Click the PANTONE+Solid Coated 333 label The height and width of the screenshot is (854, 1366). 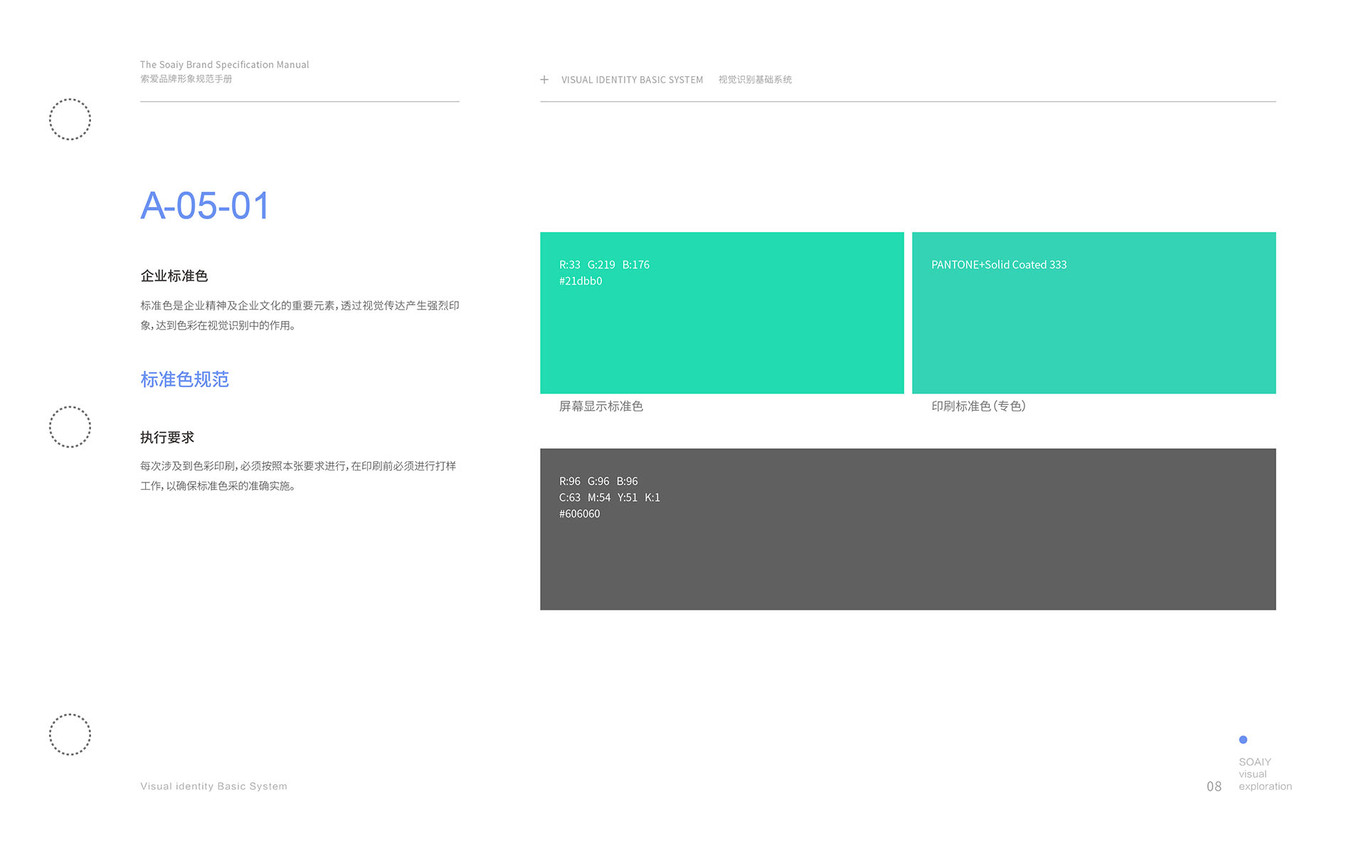pyautogui.click(x=999, y=265)
